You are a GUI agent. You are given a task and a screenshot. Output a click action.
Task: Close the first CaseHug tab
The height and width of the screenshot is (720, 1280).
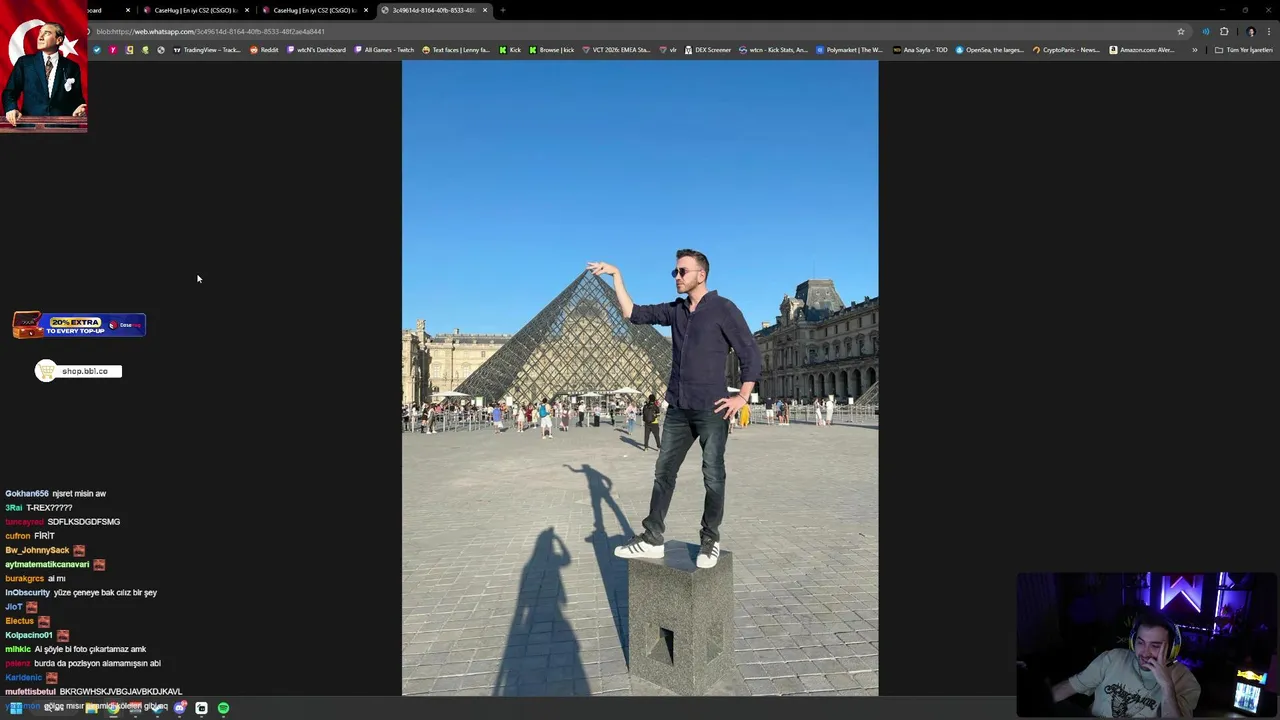pos(247,10)
